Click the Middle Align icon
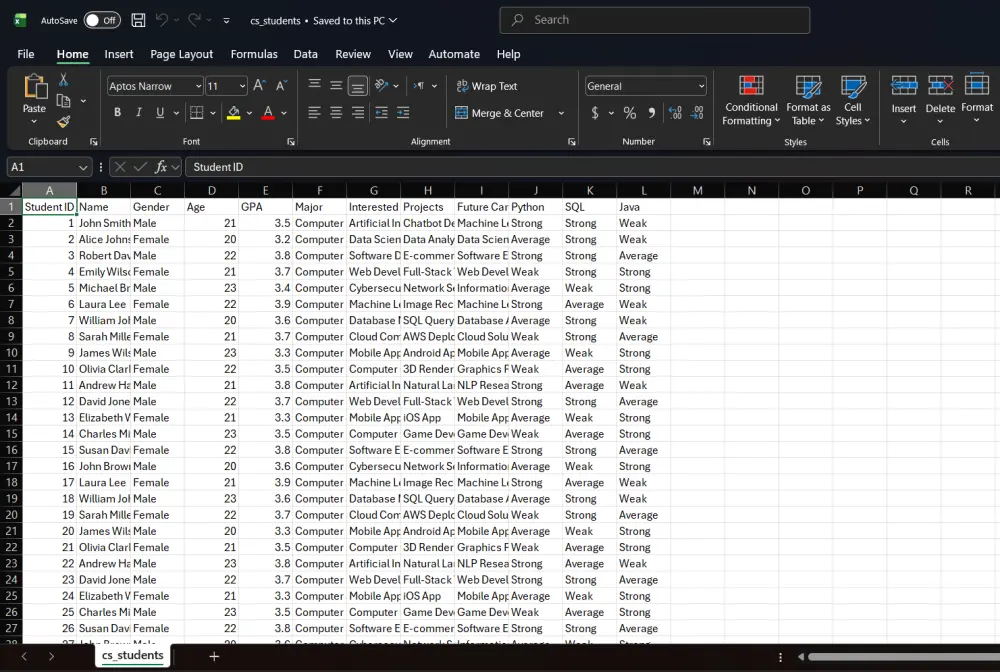1000x672 pixels. (336, 85)
